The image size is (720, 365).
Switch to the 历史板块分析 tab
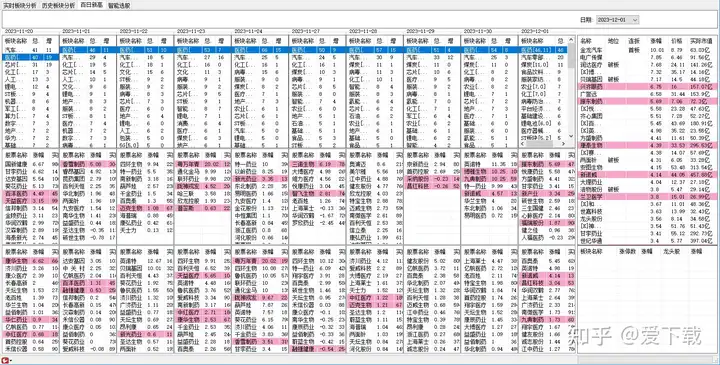click(x=58, y=6)
